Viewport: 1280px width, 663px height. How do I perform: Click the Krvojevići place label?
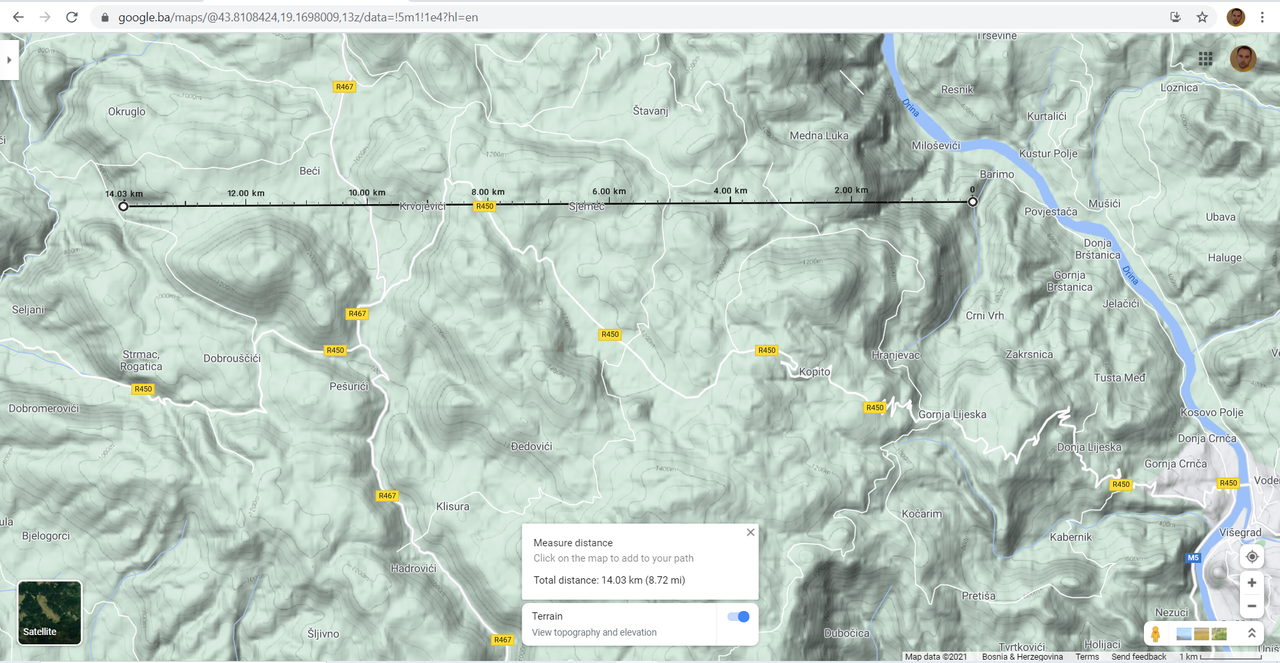(422, 205)
